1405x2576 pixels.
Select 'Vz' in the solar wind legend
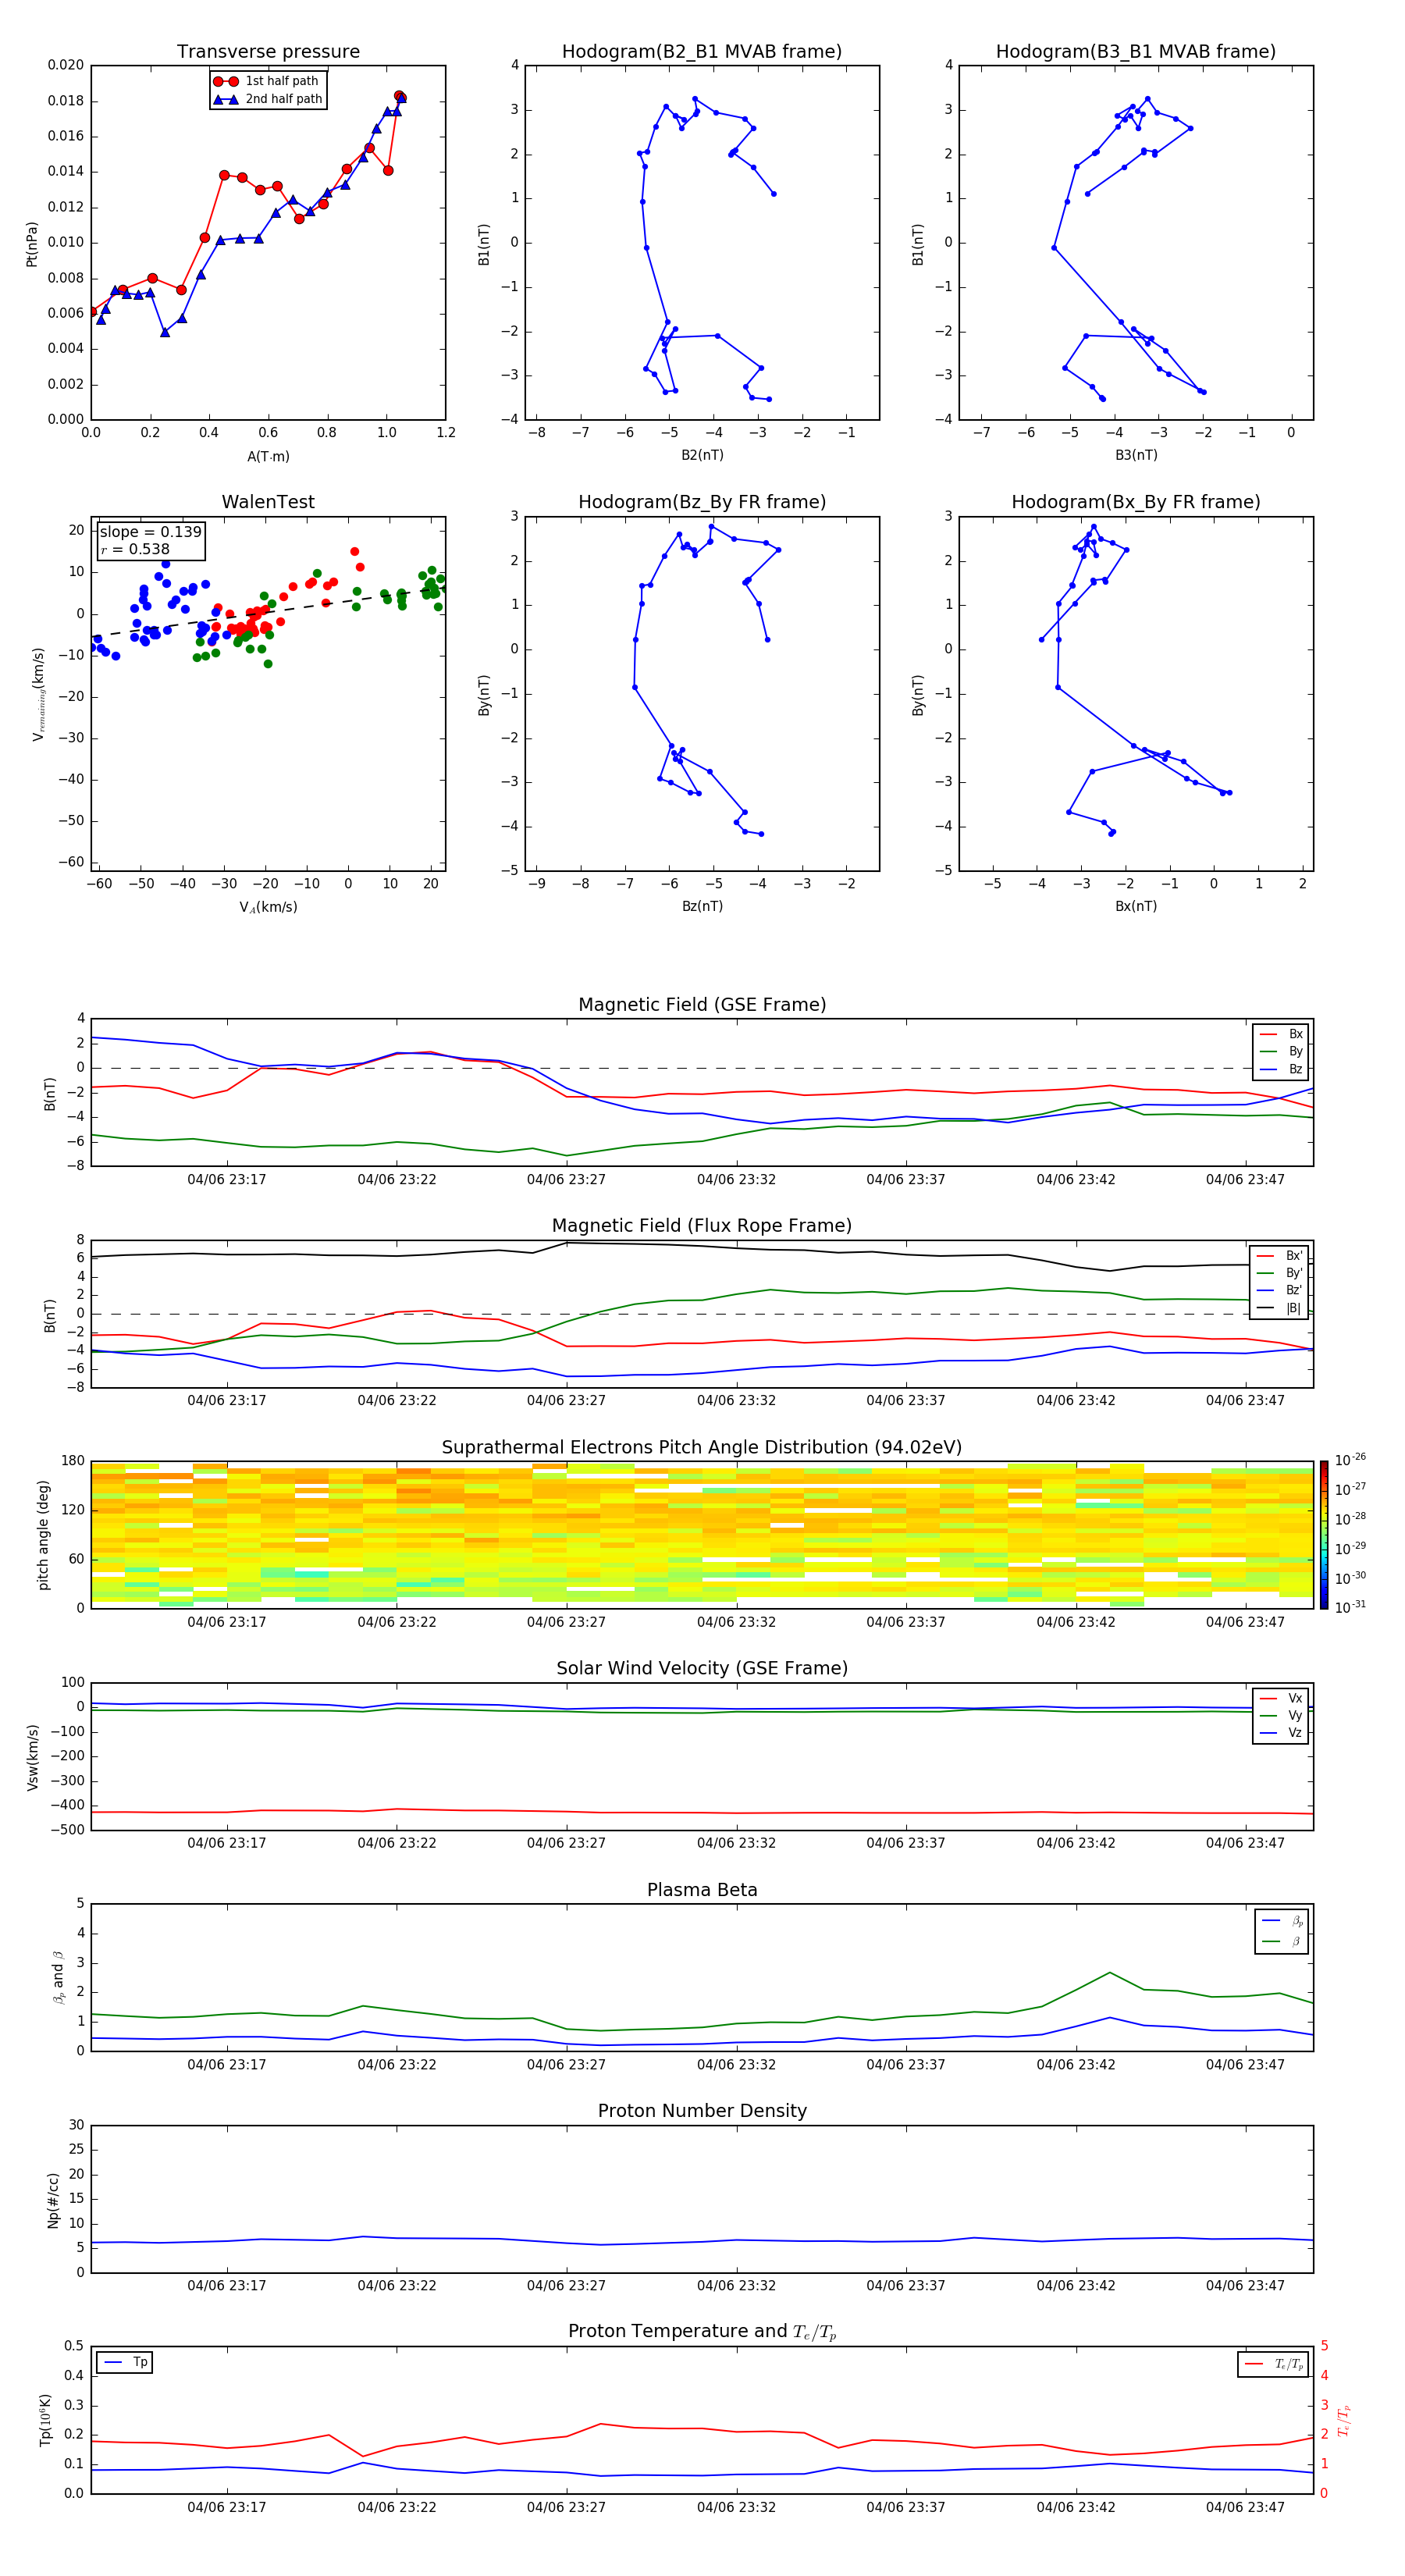(1281, 1733)
